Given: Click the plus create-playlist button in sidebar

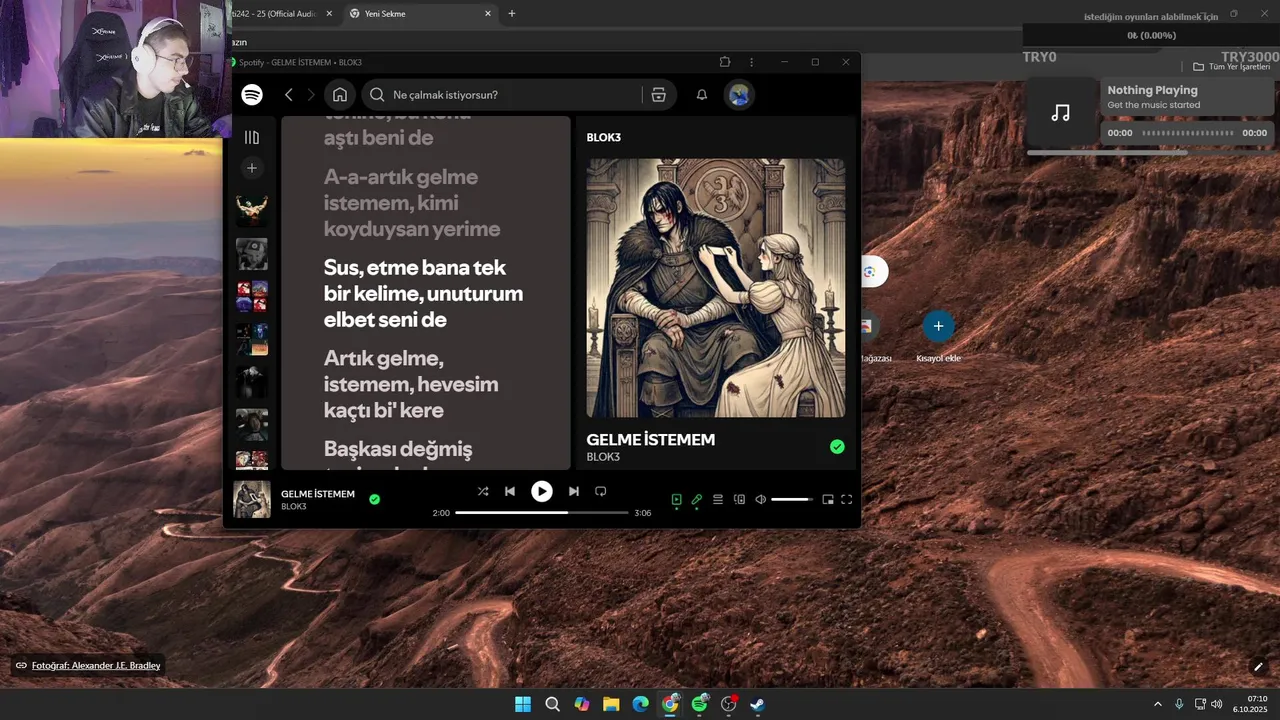Looking at the screenshot, I should 252,168.
